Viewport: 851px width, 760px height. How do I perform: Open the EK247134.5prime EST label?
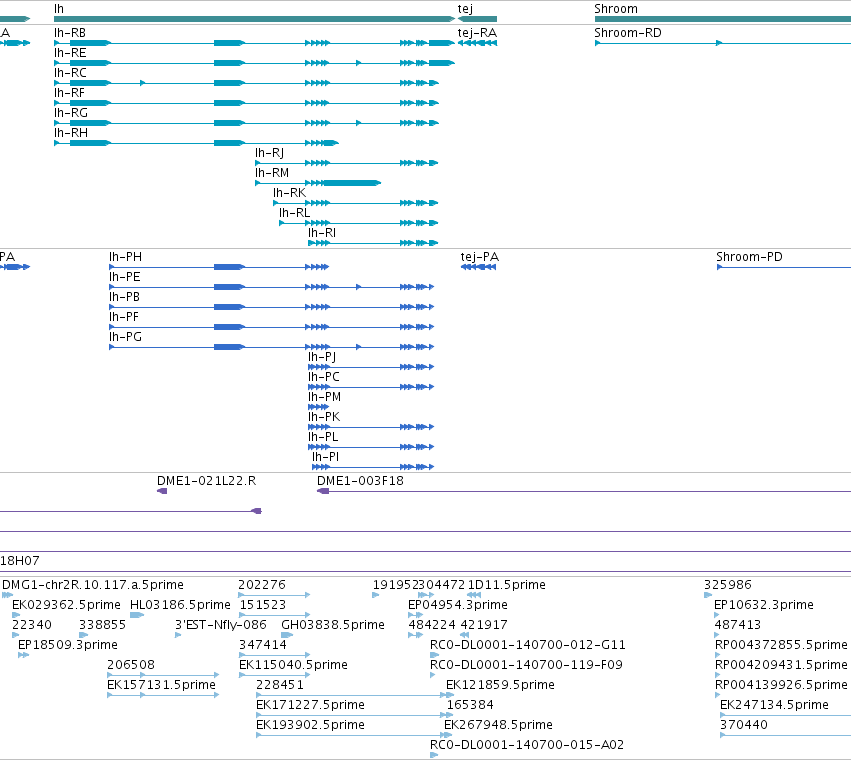tap(774, 705)
